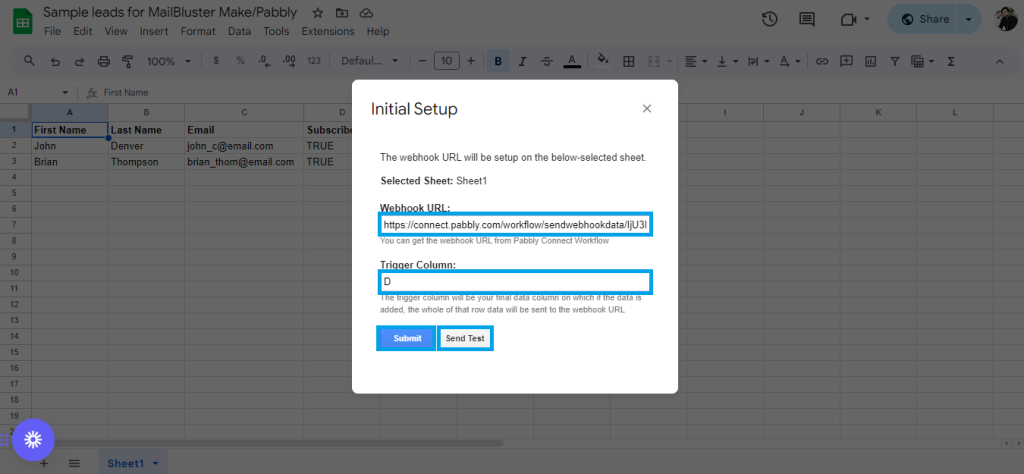Open the move-to-folder icon

pos(342,13)
